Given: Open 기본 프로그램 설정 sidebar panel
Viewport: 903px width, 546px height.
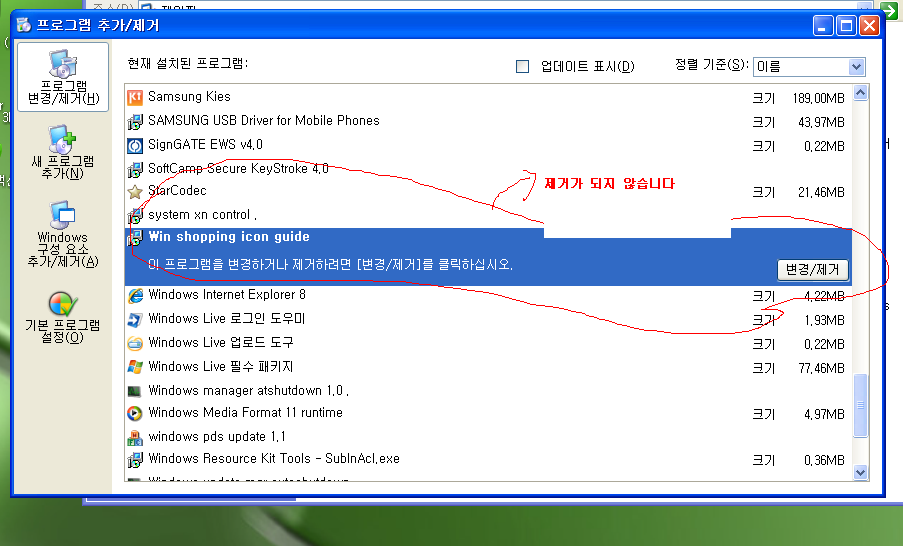Looking at the screenshot, I should tap(62, 317).
